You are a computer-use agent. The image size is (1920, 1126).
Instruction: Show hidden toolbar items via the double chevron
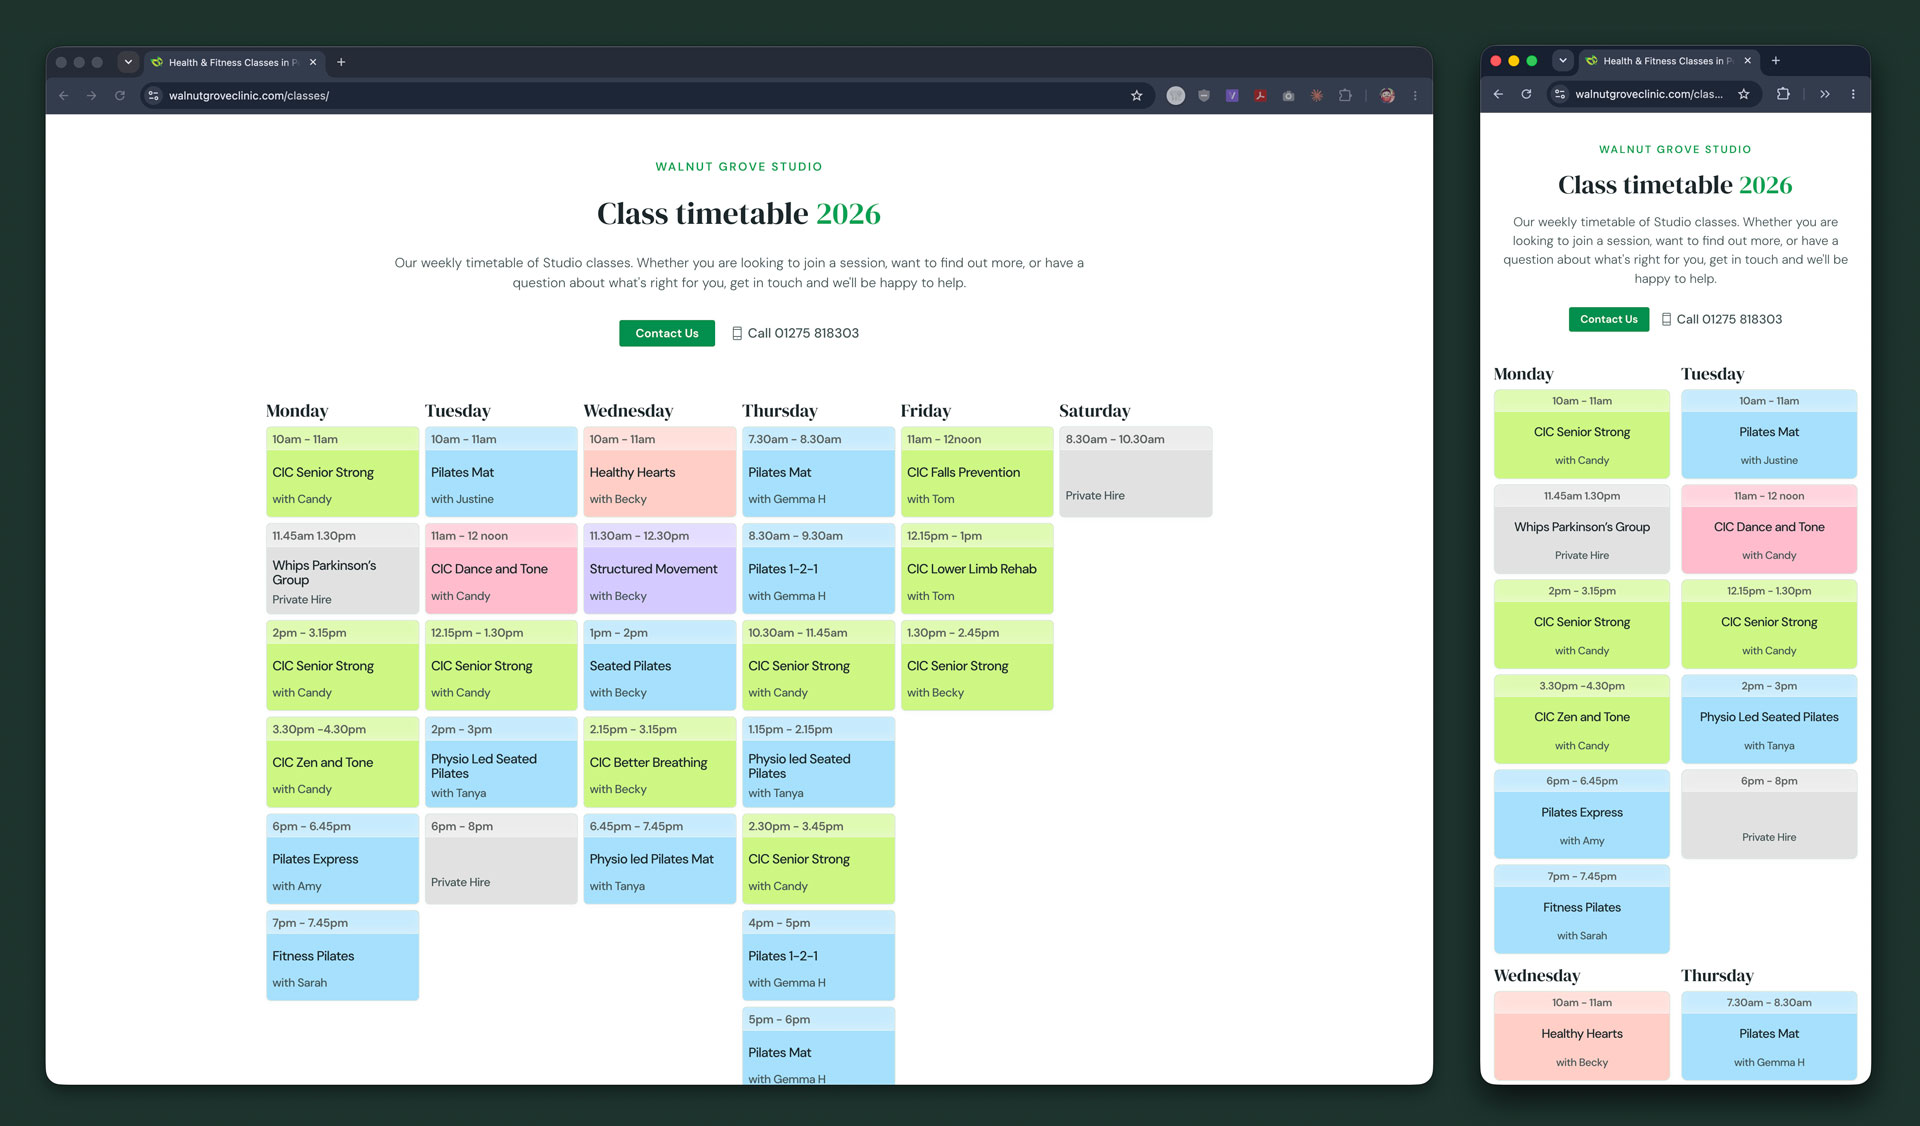tap(1825, 94)
